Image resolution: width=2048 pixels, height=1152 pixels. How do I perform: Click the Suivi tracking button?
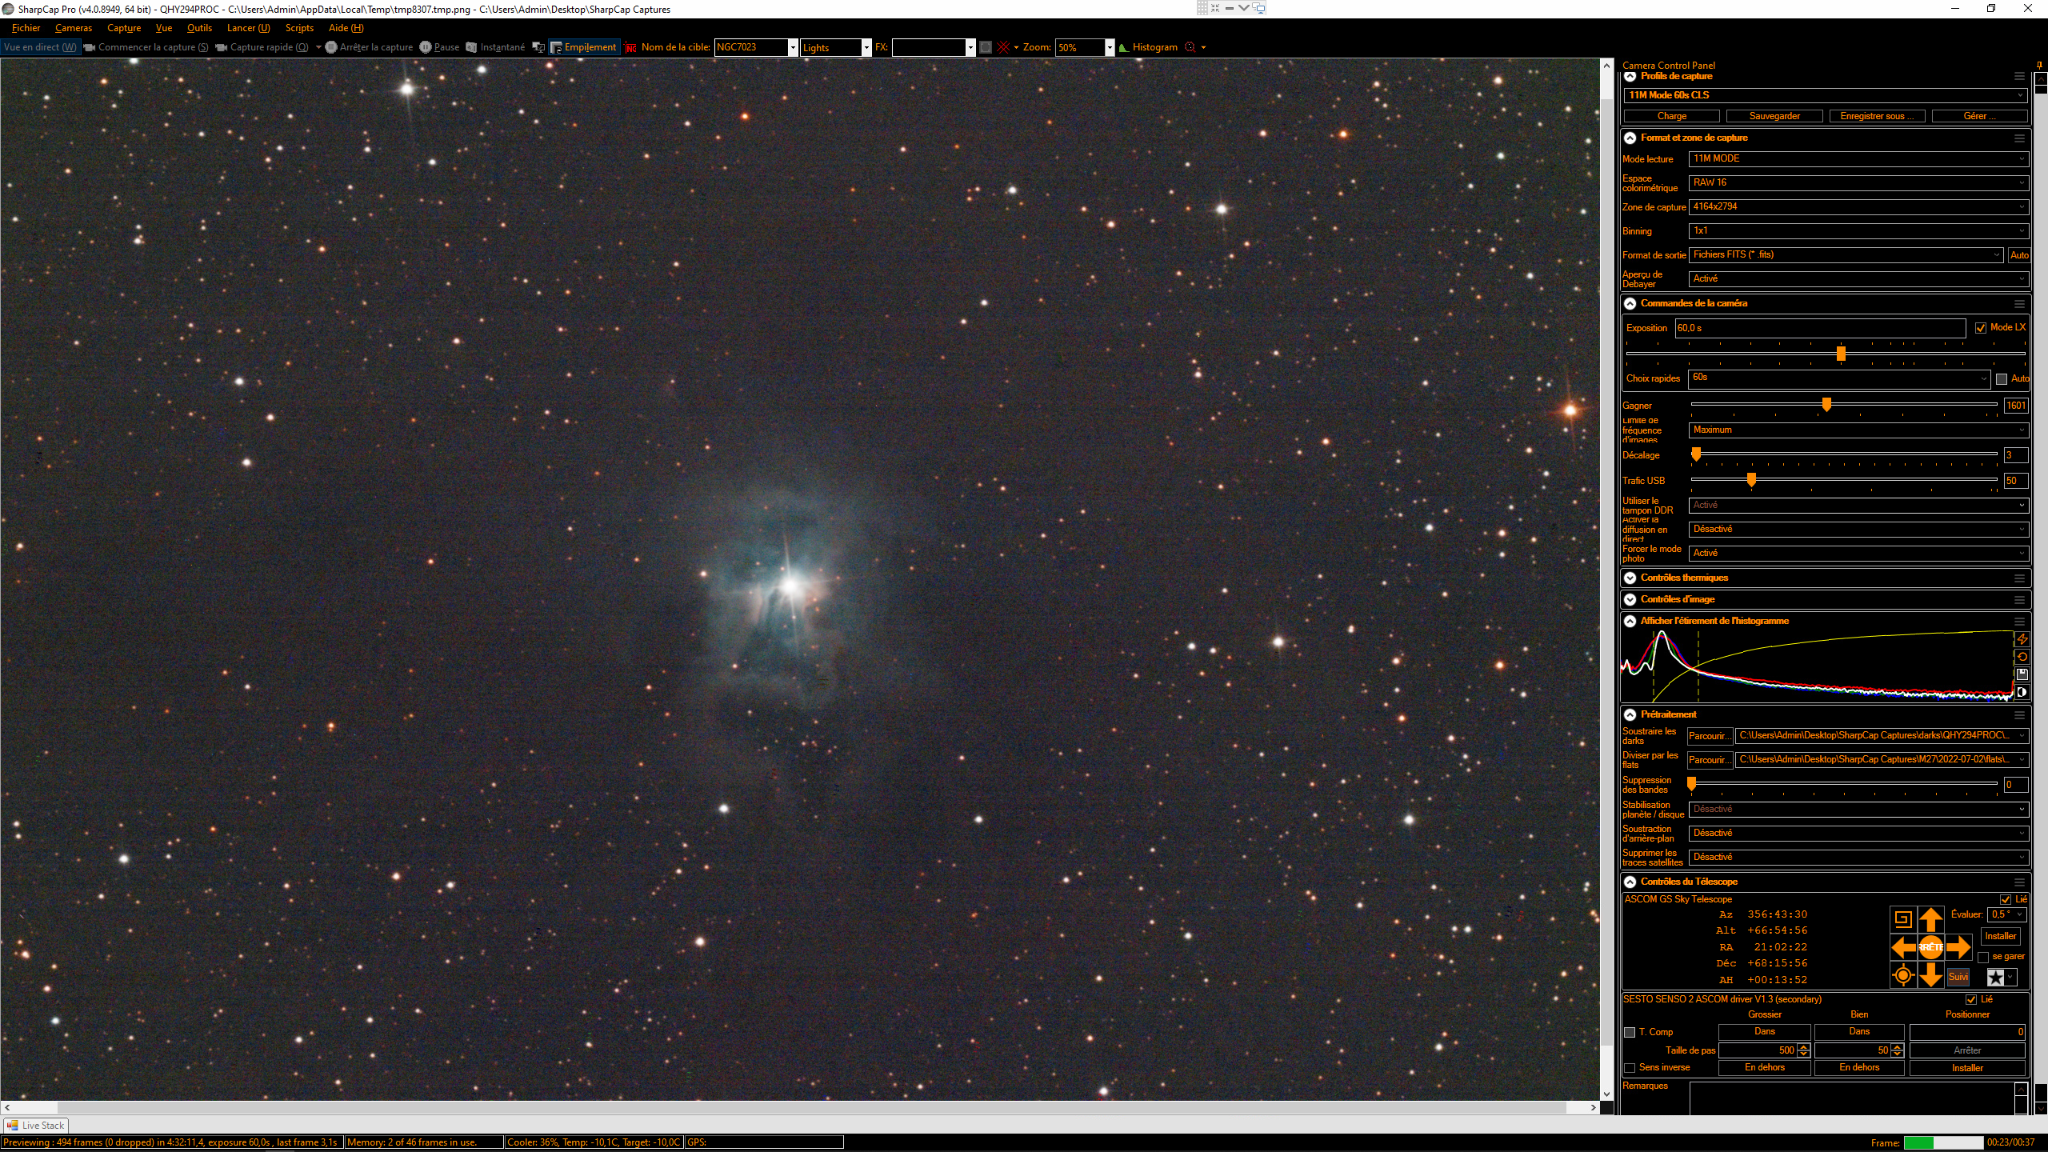1958,977
